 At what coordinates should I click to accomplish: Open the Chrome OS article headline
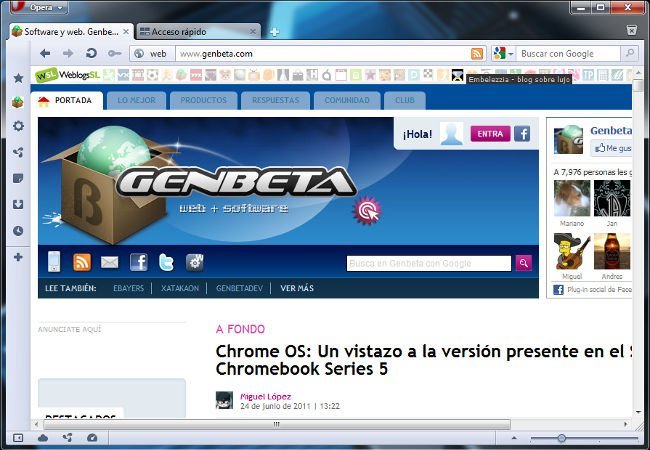(x=424, y=360)
